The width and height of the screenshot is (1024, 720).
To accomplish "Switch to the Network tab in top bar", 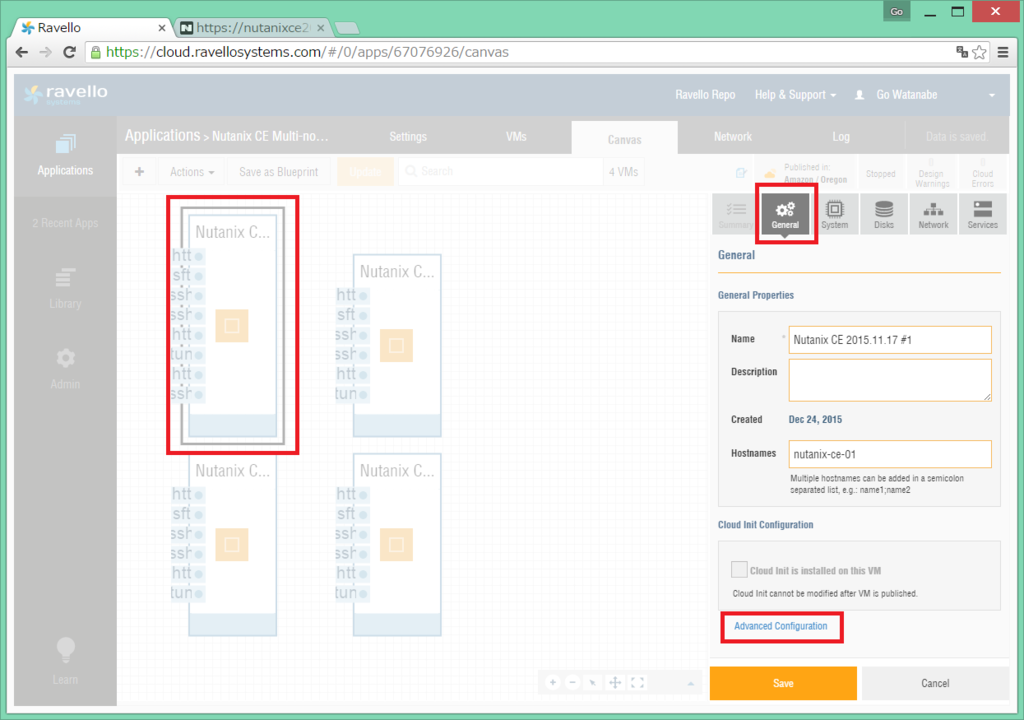I will click(733, 137).
